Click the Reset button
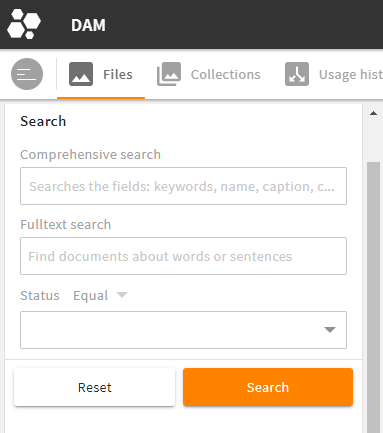This screenshot has width=383, height=433. (94, 387)
